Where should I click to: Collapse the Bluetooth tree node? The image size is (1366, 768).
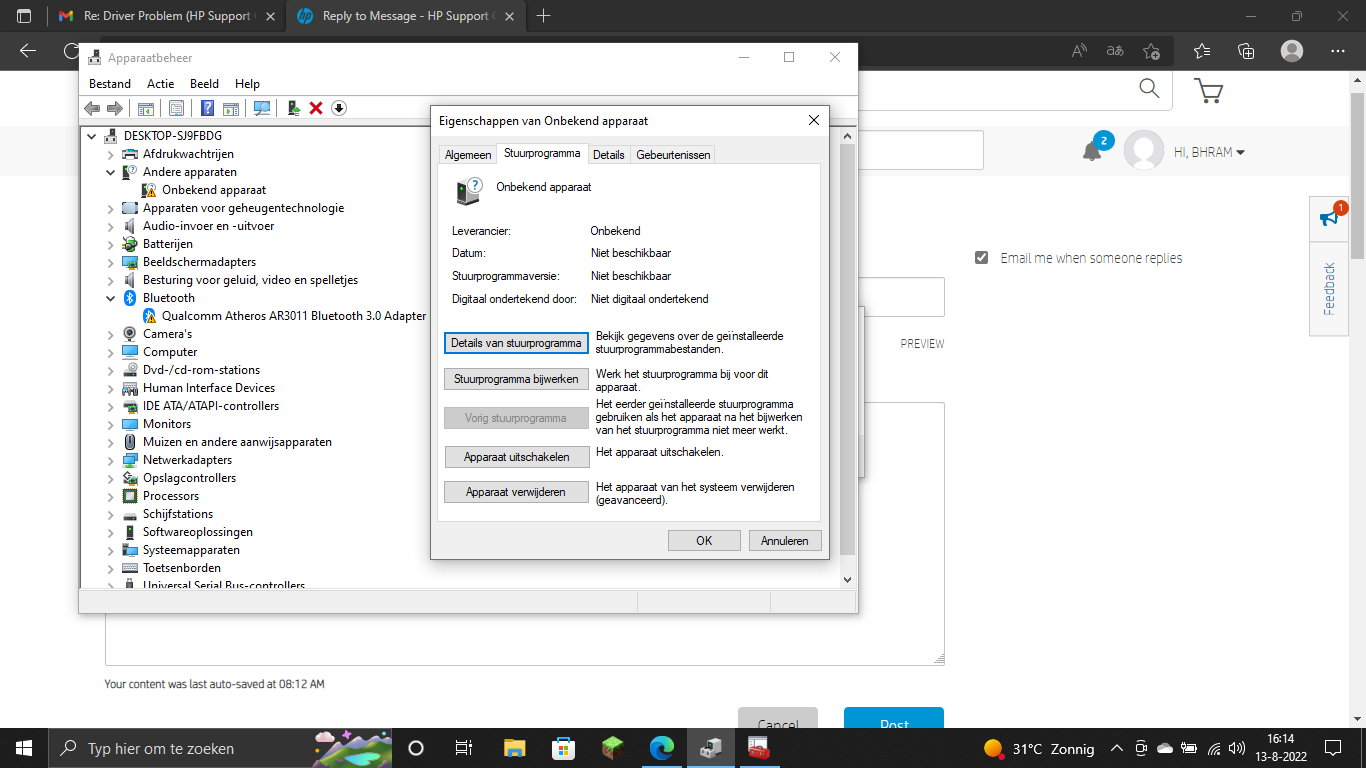pos(112,297)
